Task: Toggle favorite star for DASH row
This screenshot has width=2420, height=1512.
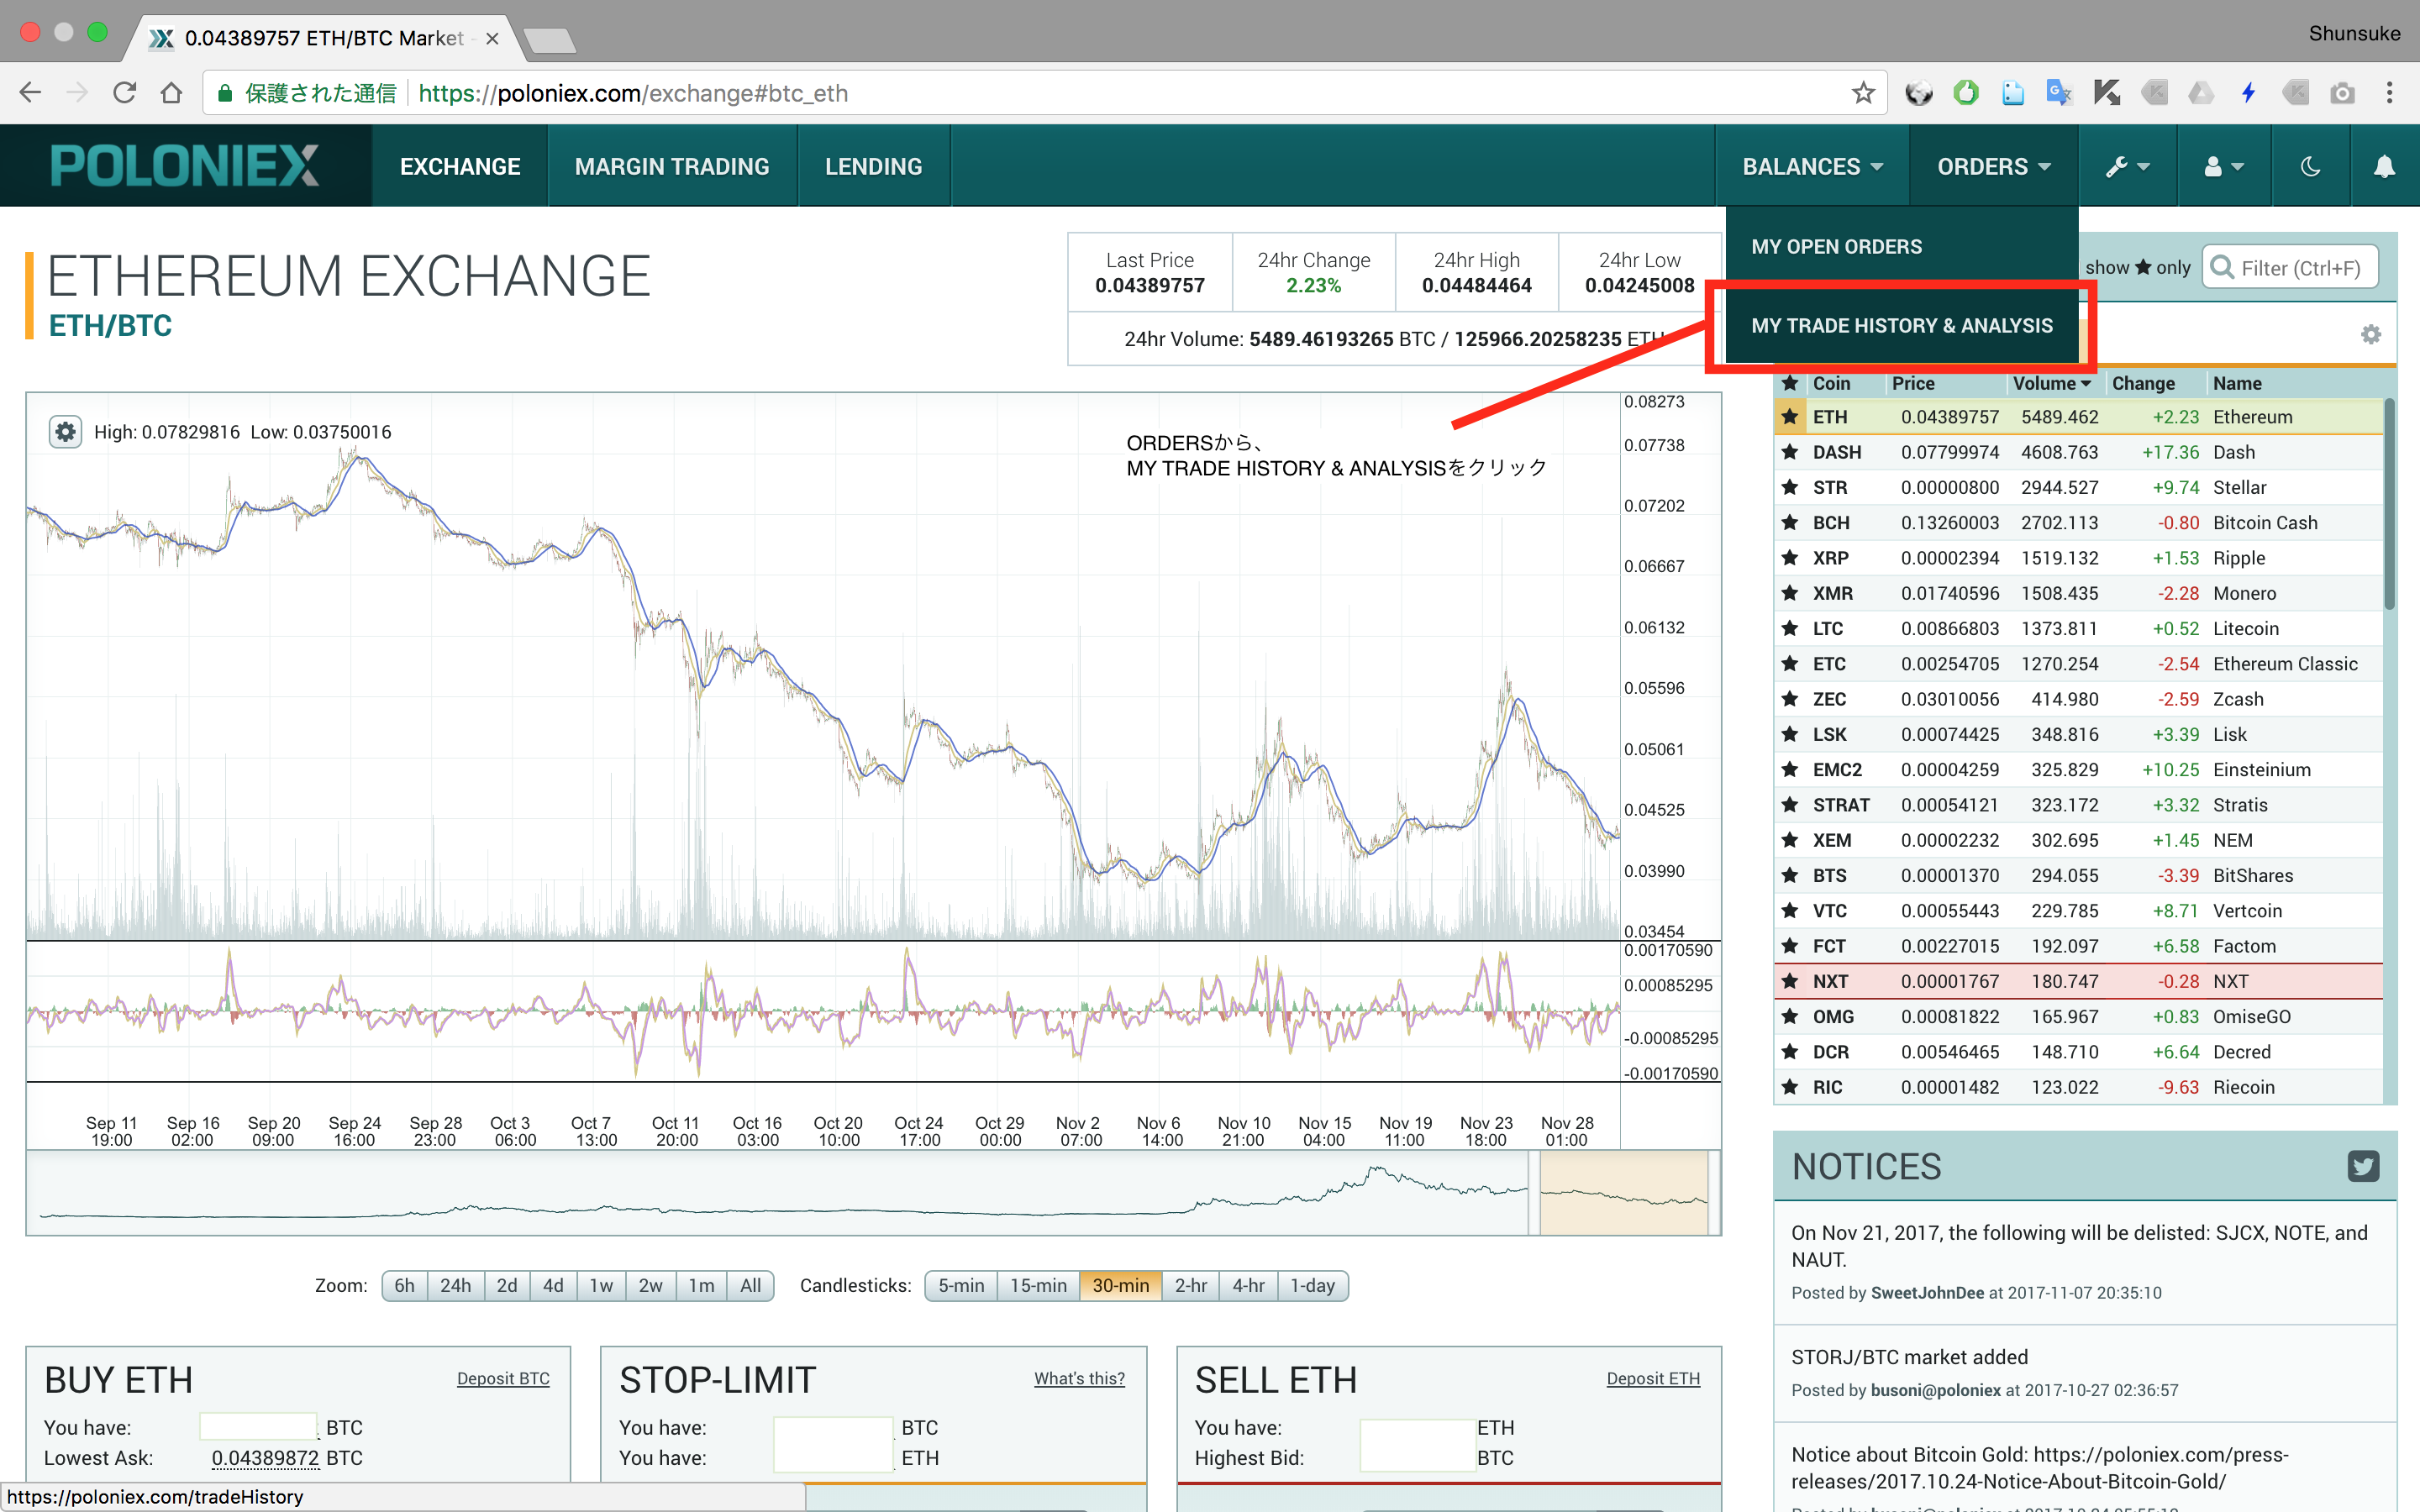Action: coord(1790,452)
